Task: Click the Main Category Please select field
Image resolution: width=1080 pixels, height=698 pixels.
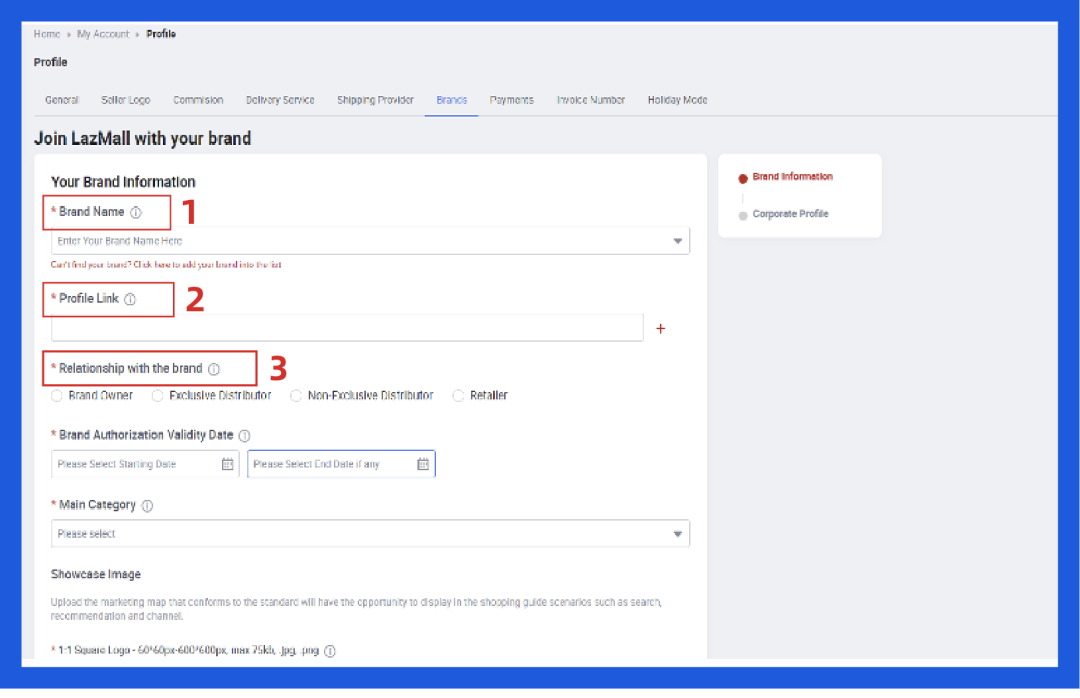Action: coord(370,534)
